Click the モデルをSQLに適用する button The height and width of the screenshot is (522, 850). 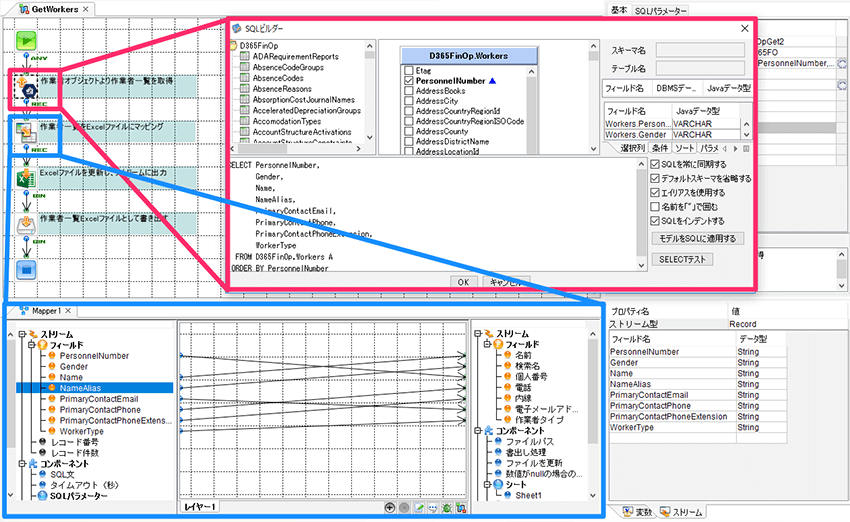pos(697,239)
